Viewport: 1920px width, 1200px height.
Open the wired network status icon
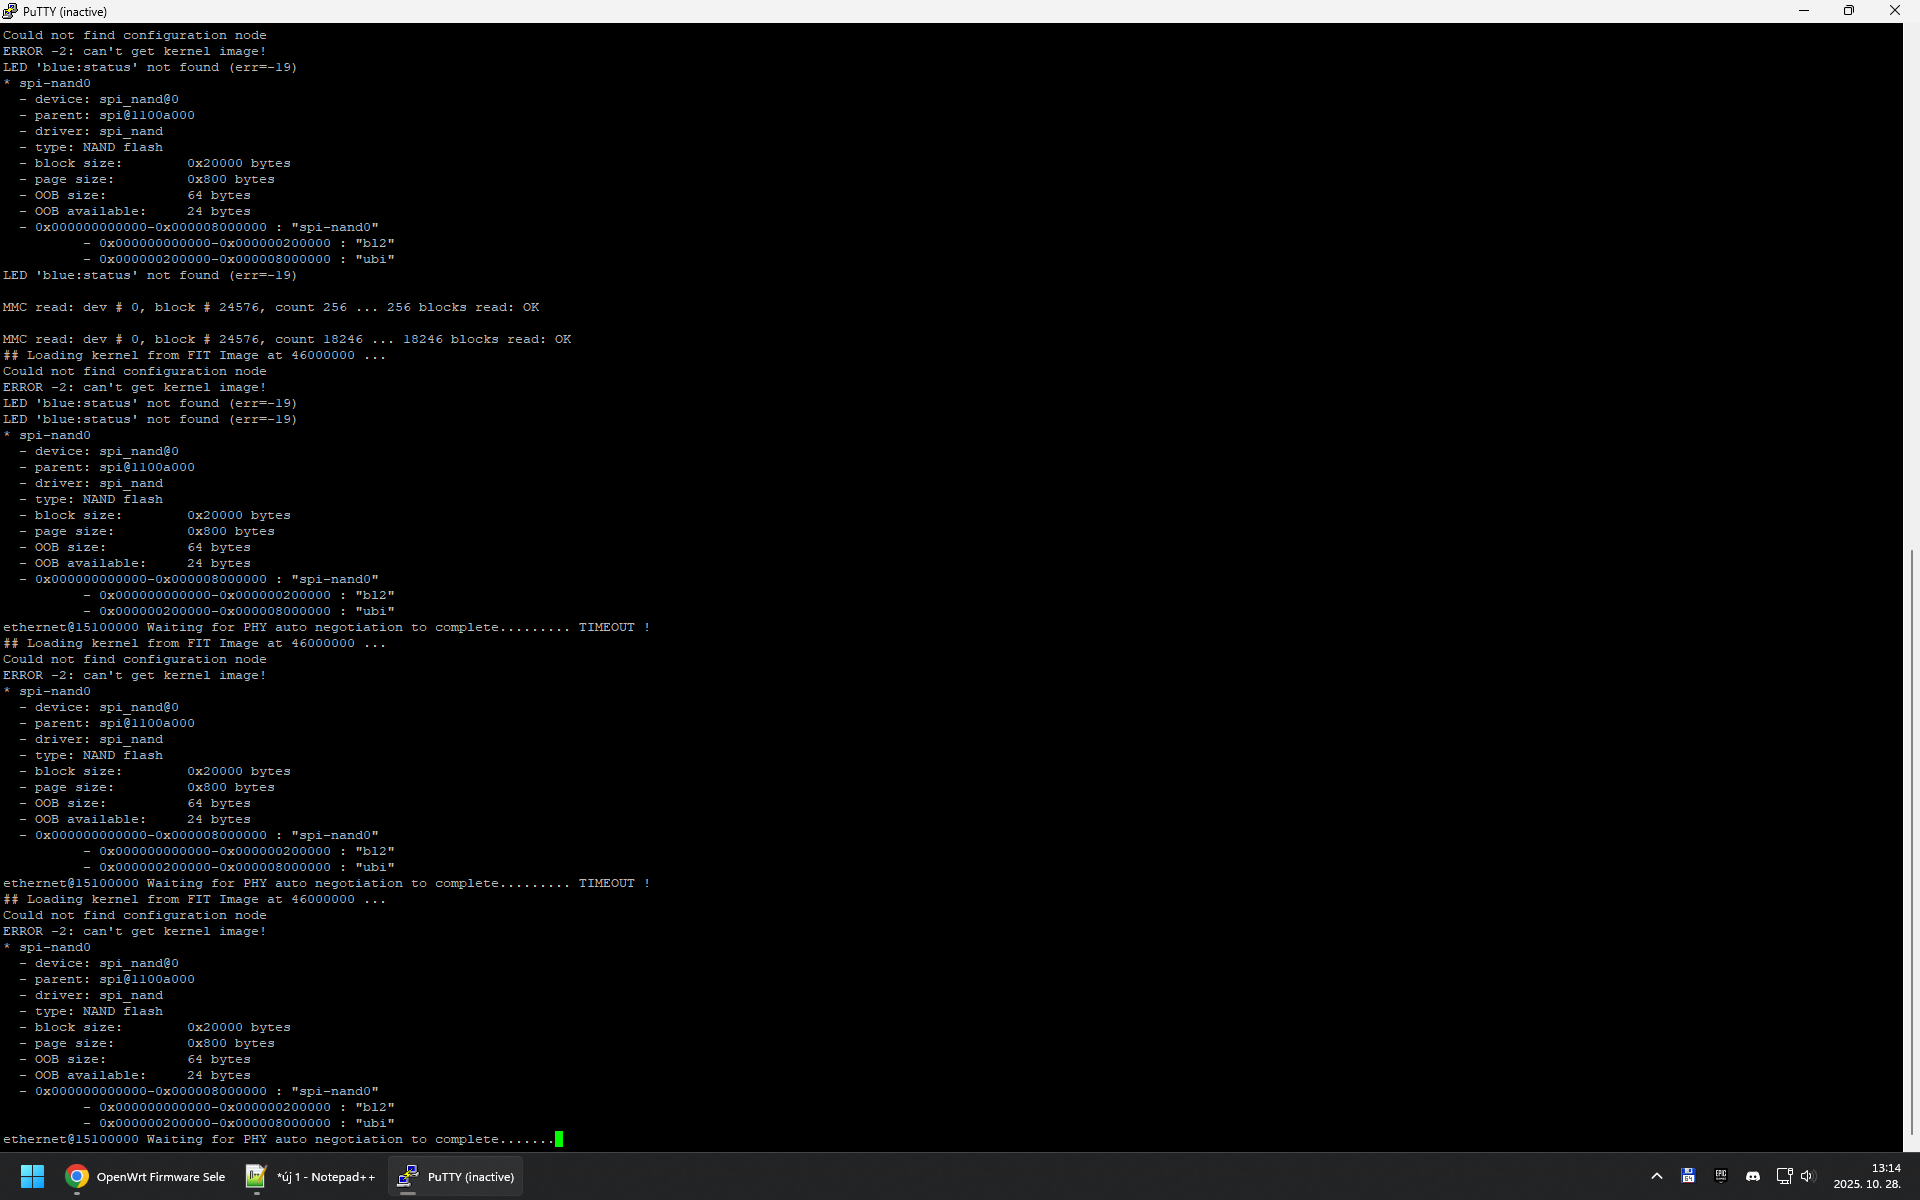tap(1784, 1176)
